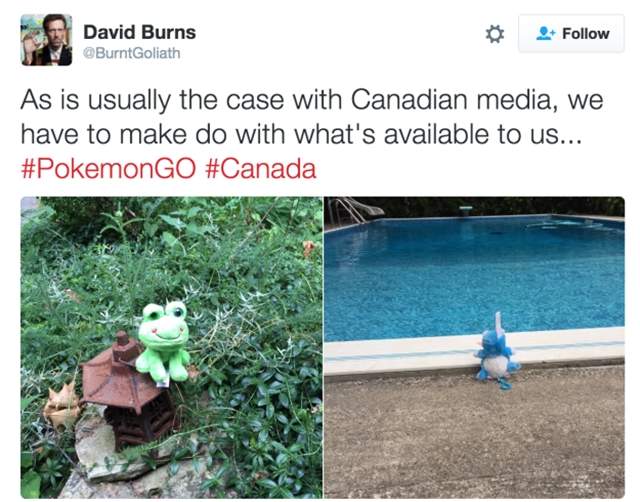The width and height of the screenshot is (640, 502).
Task: Open the #PokemonGO hashtag
Action: click(109, 169)
